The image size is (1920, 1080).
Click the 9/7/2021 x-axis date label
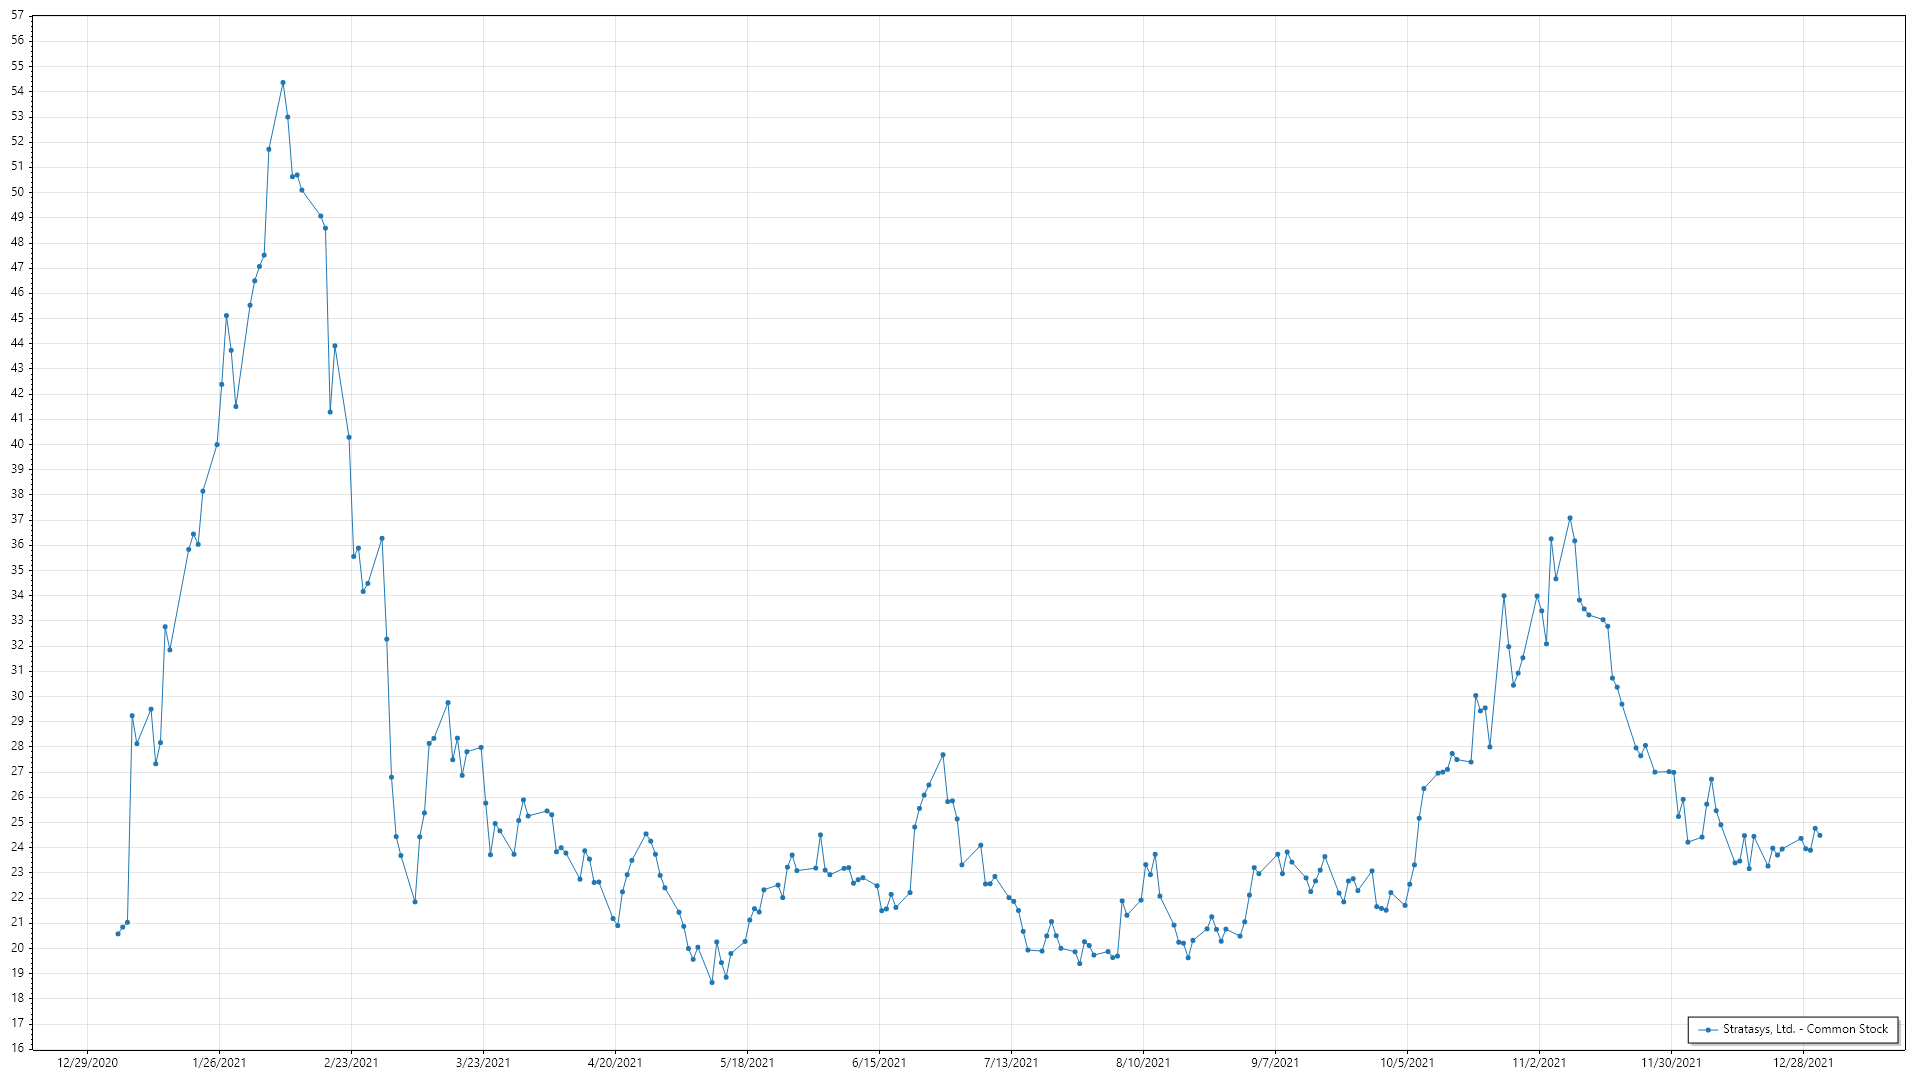pos(1275,1062)
